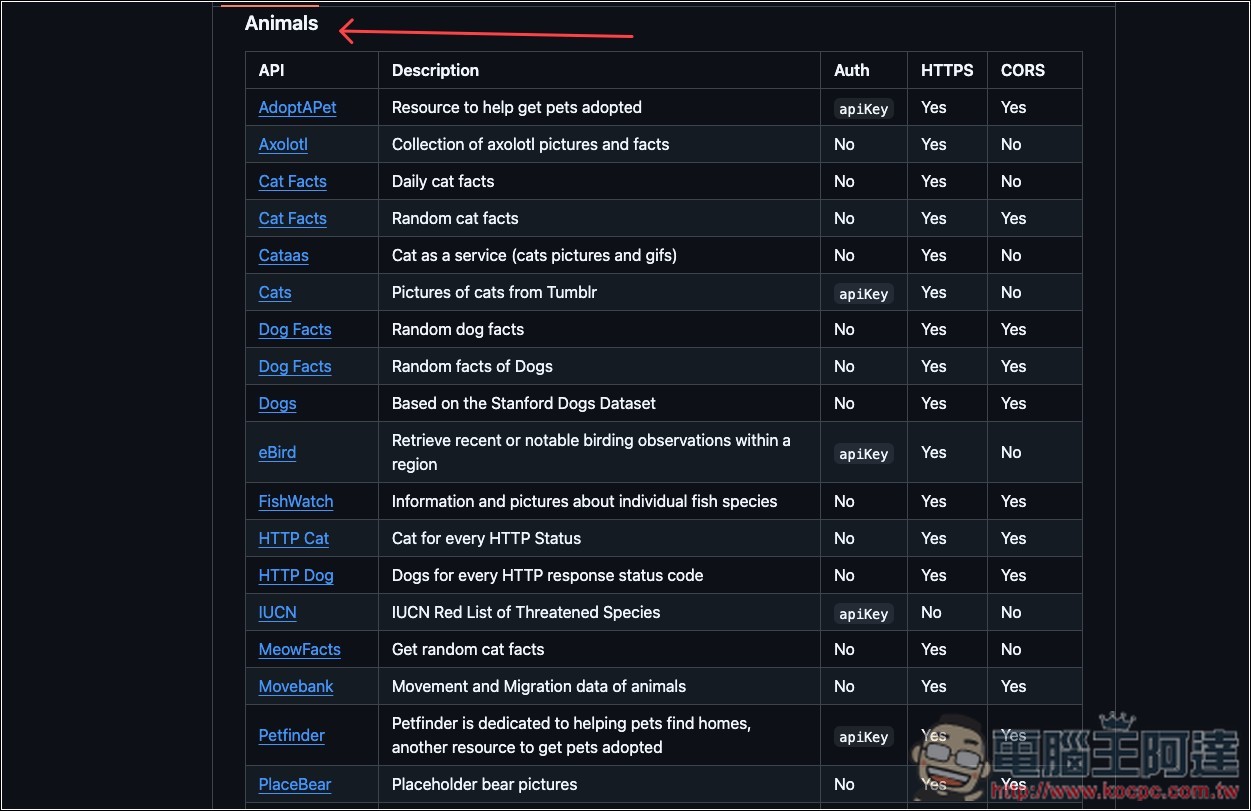The width and height of the screenshot is (1251, 811).
Task: Open the PlaceBear link
Action: coord(295,785)
